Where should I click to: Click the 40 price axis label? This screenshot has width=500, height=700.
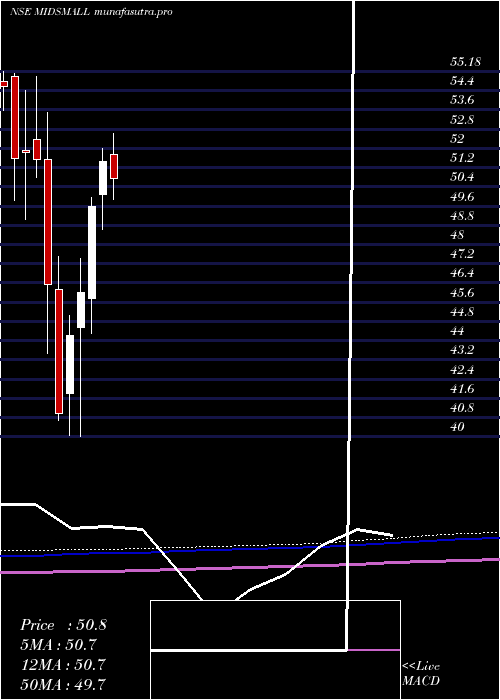(457, 427)
